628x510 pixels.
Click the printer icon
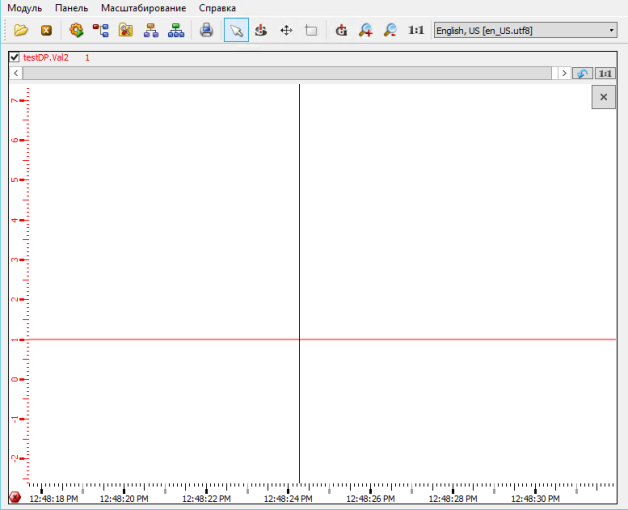(207, 31)
